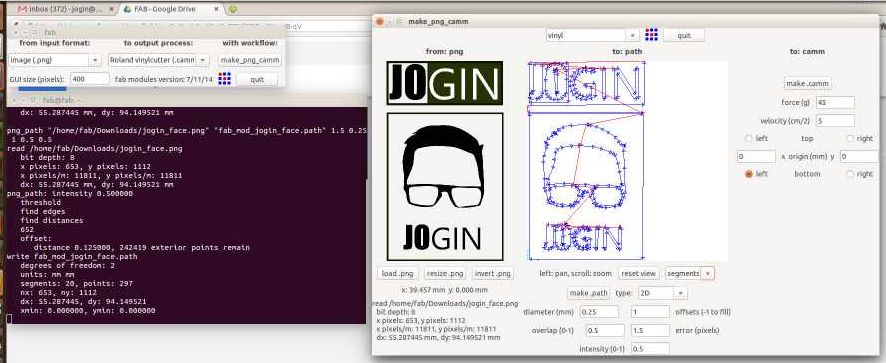Click the x origin input field

(x=756, y=156)
